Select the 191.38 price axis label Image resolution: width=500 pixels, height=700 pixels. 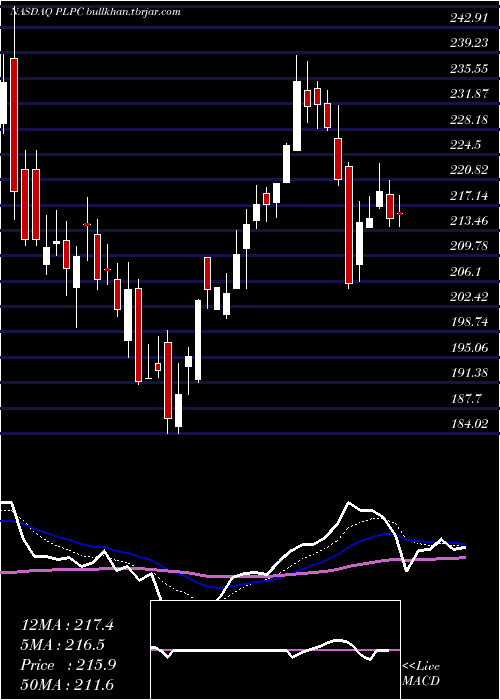point(469,372)
